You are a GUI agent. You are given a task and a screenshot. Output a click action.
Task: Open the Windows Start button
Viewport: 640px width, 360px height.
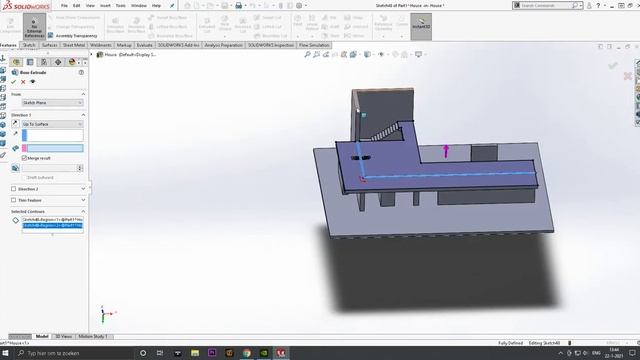point(6,353)
